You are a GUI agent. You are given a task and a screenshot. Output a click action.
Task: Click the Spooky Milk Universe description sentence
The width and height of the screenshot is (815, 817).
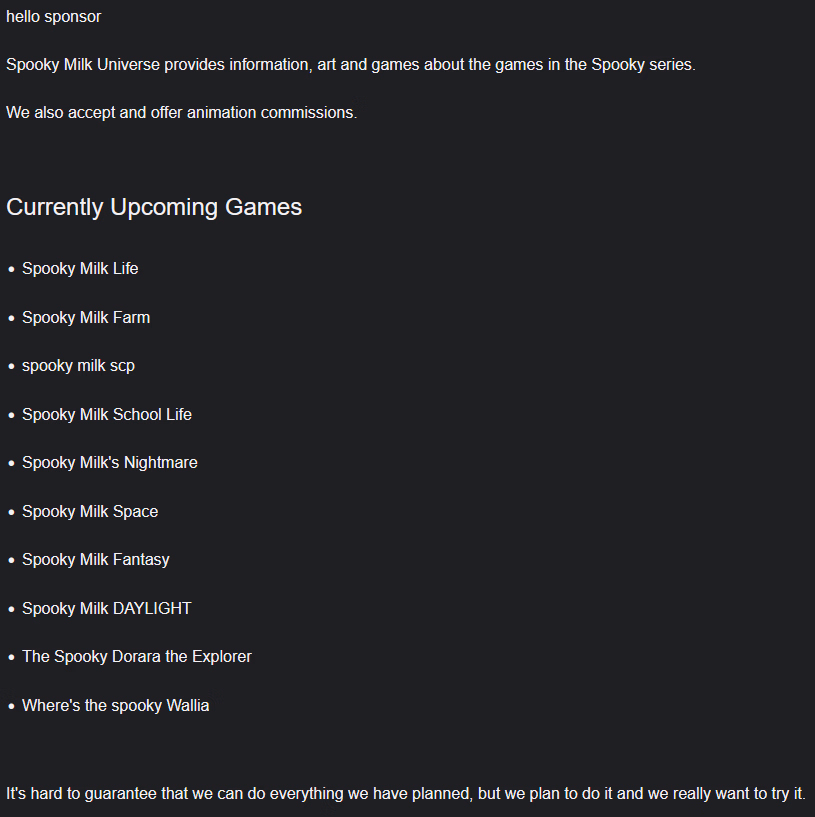(350, 64)
